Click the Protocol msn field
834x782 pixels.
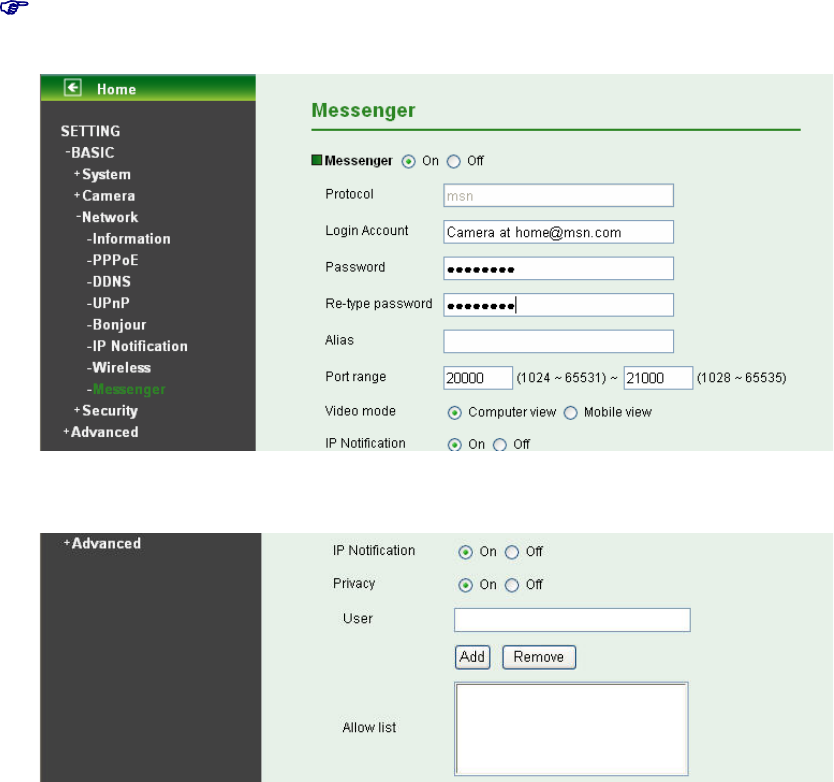558,196
